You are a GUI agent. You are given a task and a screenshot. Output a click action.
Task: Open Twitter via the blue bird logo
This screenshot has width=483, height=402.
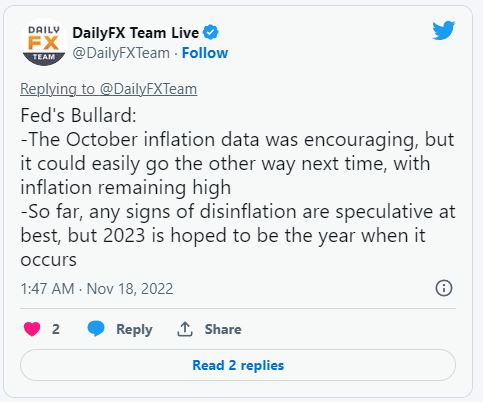coord(444,30)
